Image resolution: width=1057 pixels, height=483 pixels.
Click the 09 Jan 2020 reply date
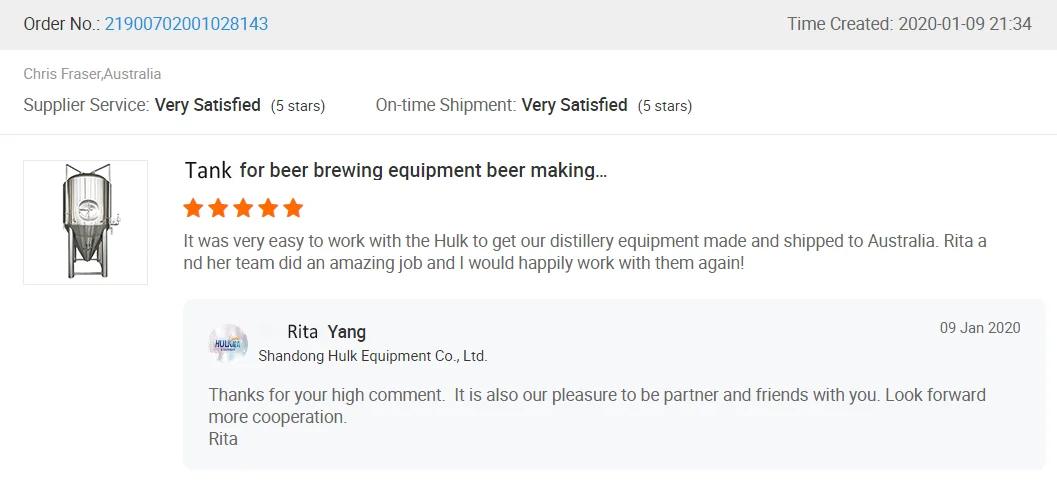(x=980, y=328)
